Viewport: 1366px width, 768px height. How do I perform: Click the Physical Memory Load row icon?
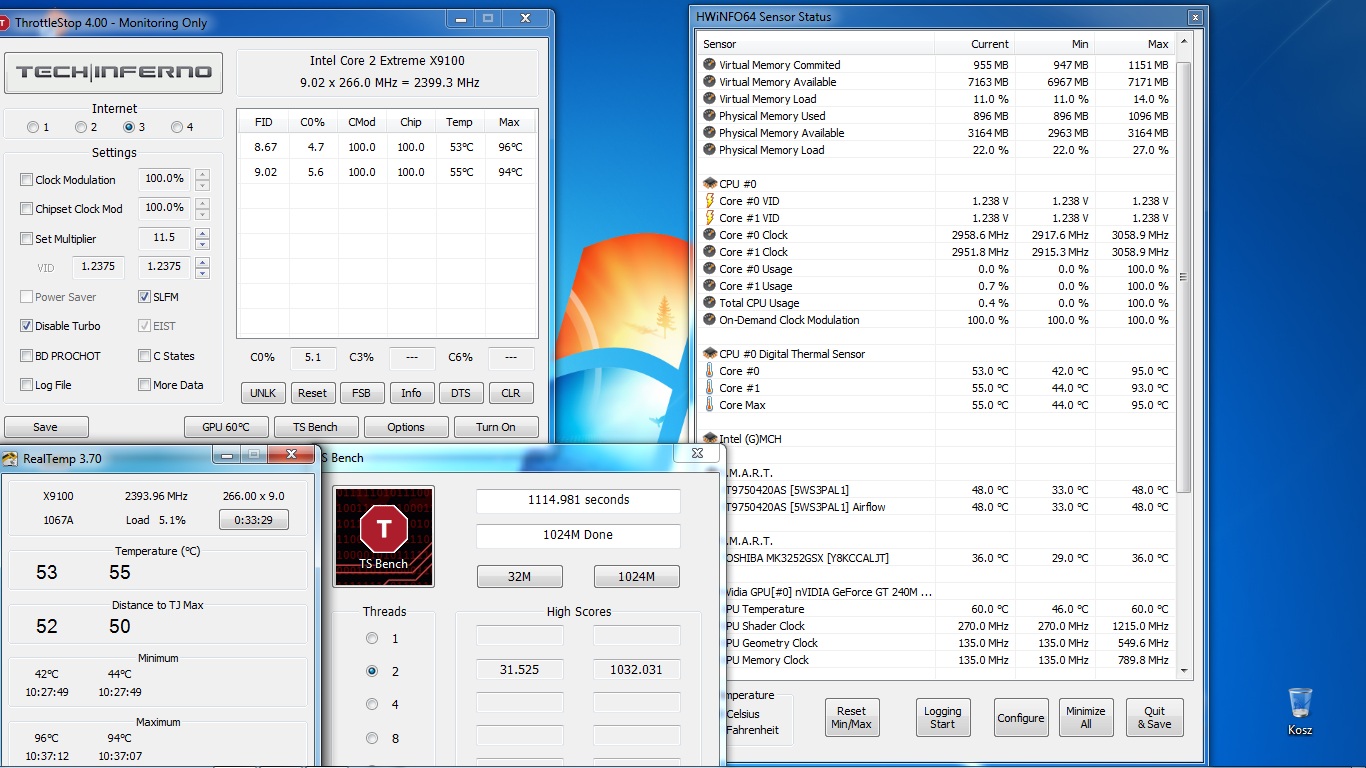[710, 150]
